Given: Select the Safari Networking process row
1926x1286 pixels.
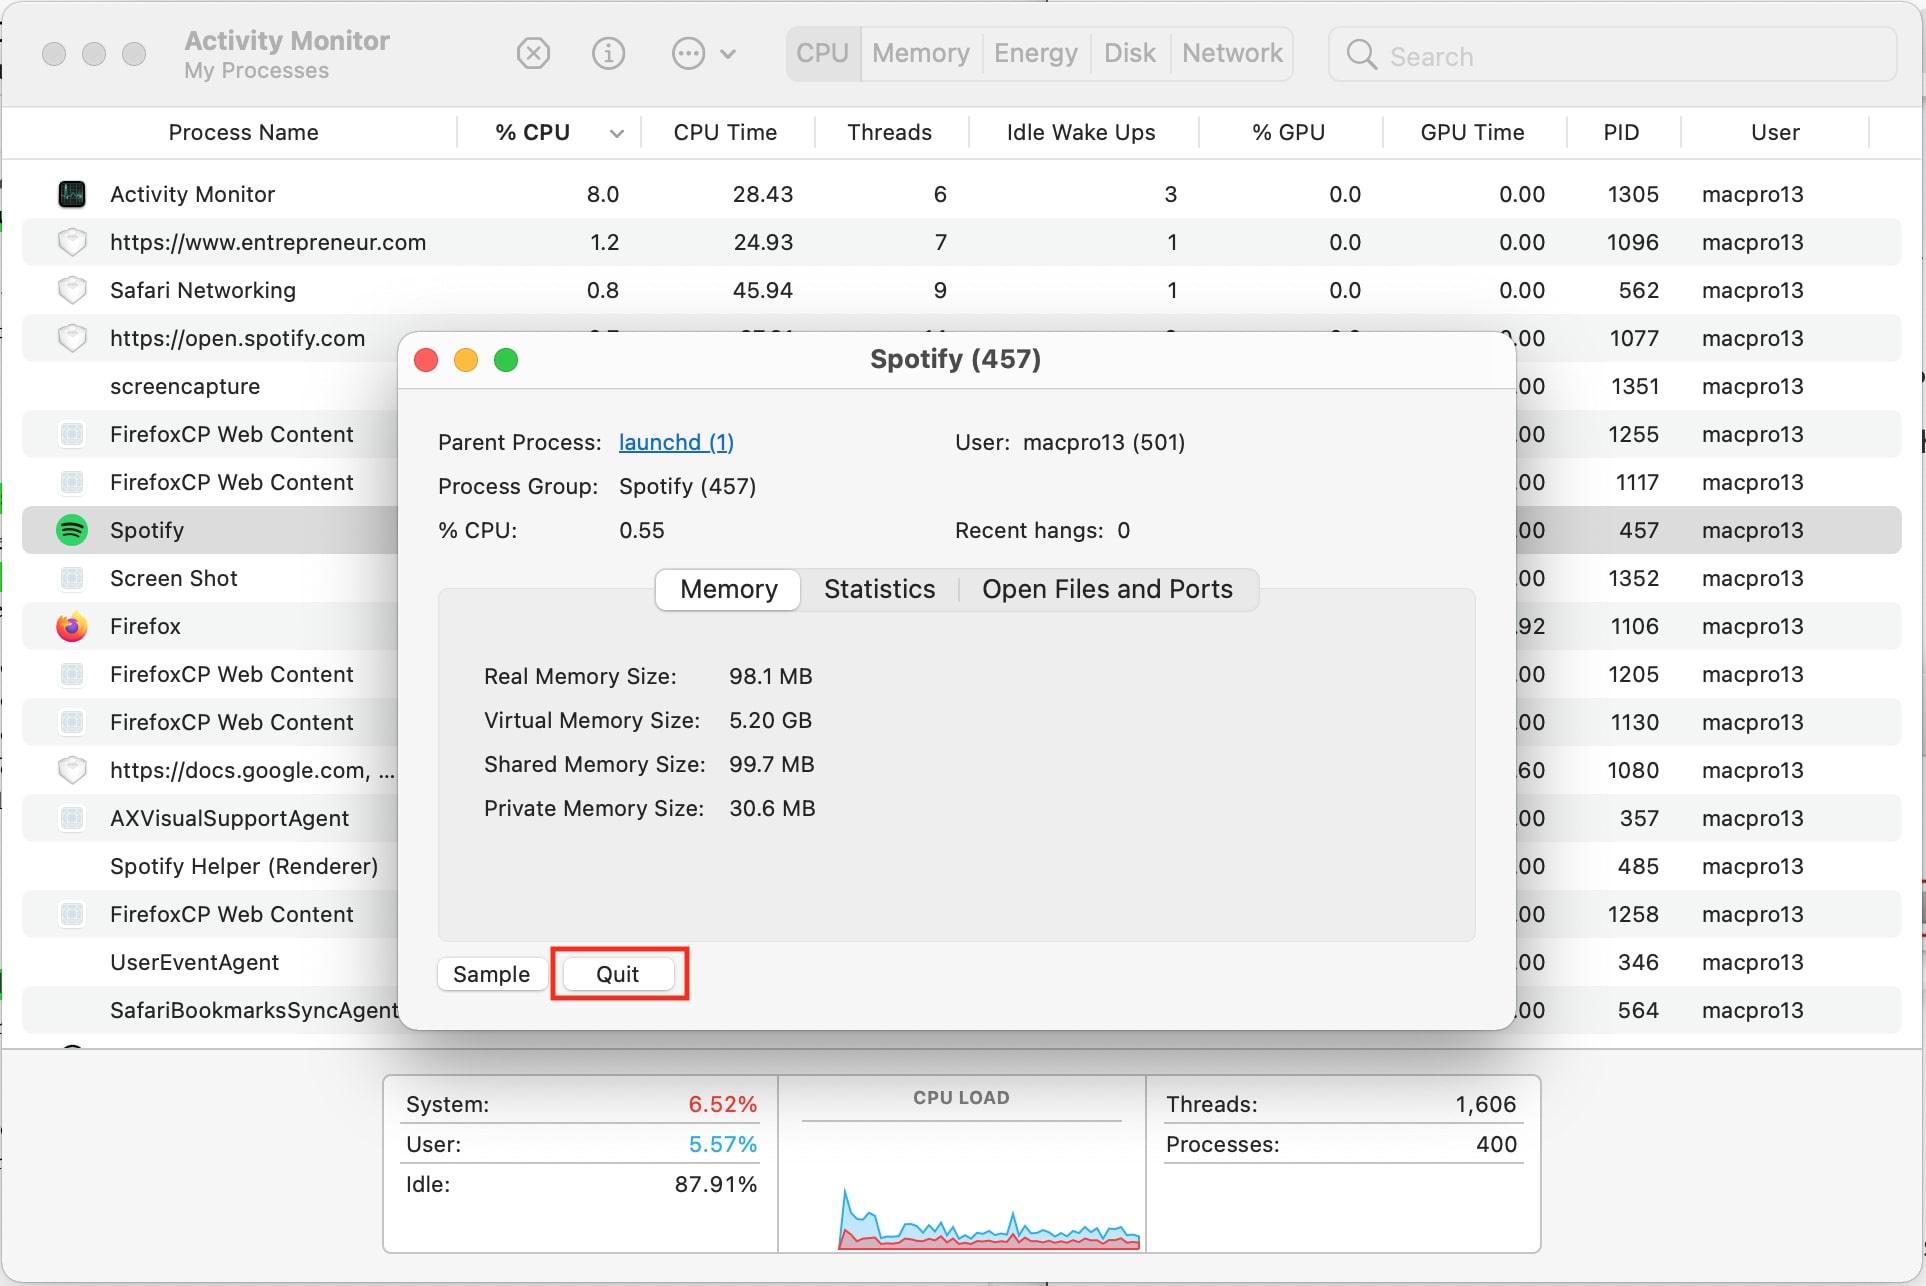Looking at the screenshot, I should [961, 290].
